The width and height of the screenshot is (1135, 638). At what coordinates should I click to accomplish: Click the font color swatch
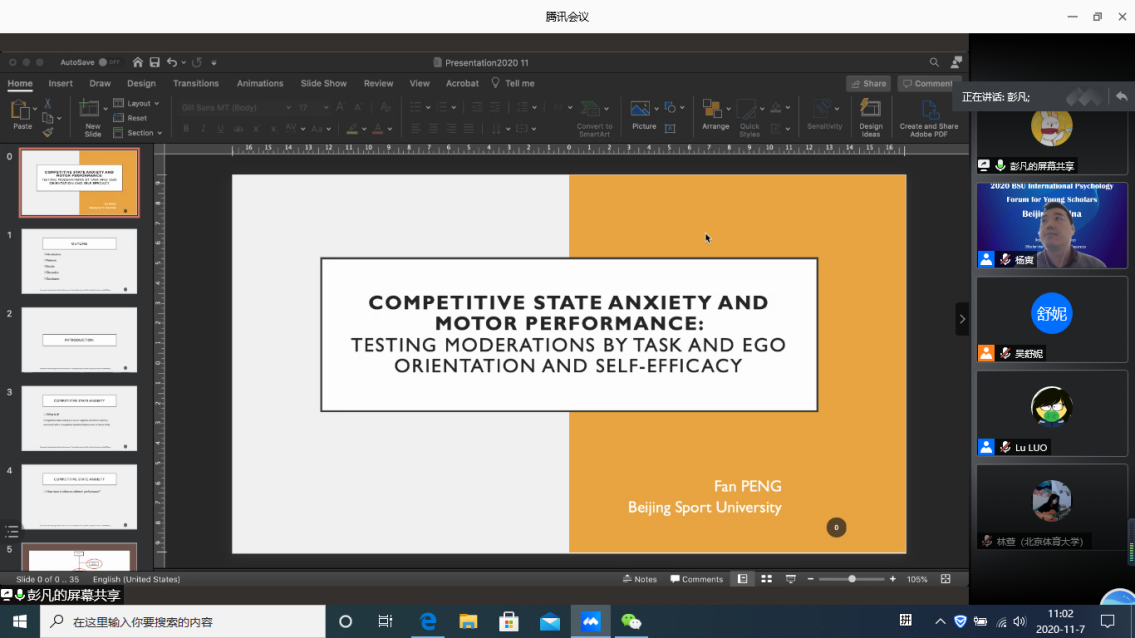pos(377,129)
